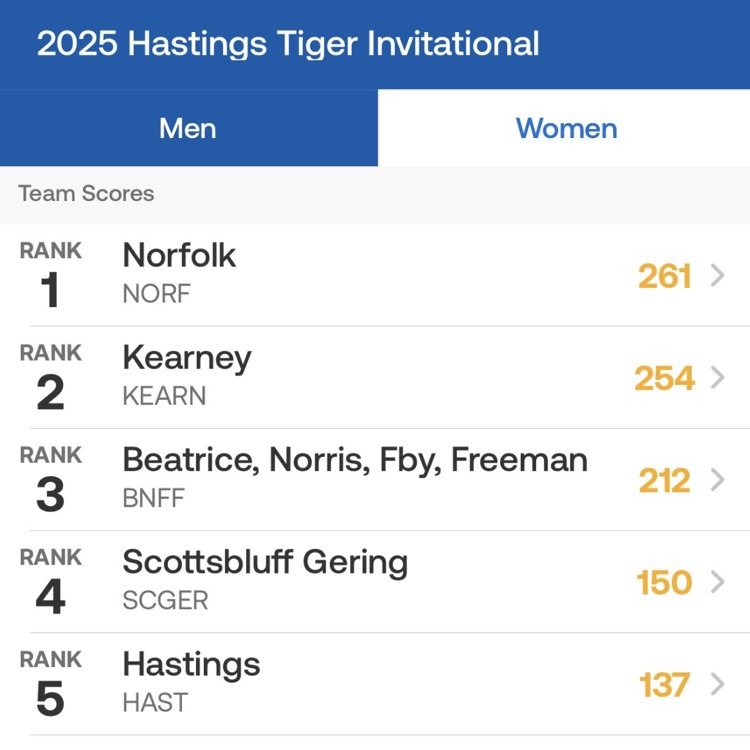Click Norfolk's 261 point score
This screenshot has width=750, height=750.
coord(665,276)
